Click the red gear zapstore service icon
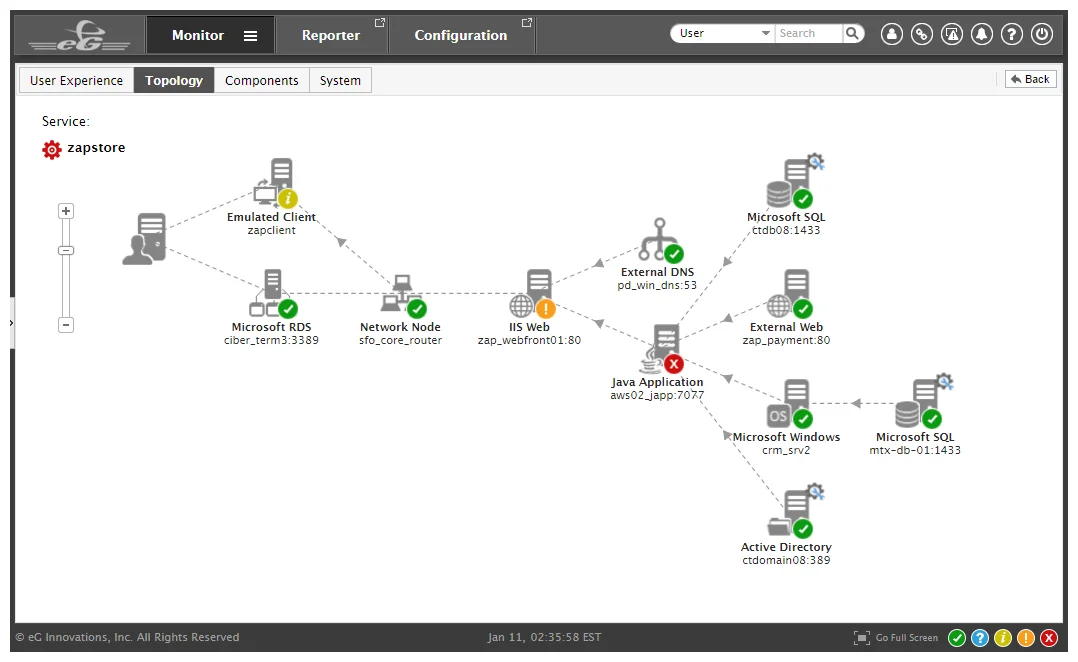Viewport: 1078px width, 662px height. (x=52, y=149)
